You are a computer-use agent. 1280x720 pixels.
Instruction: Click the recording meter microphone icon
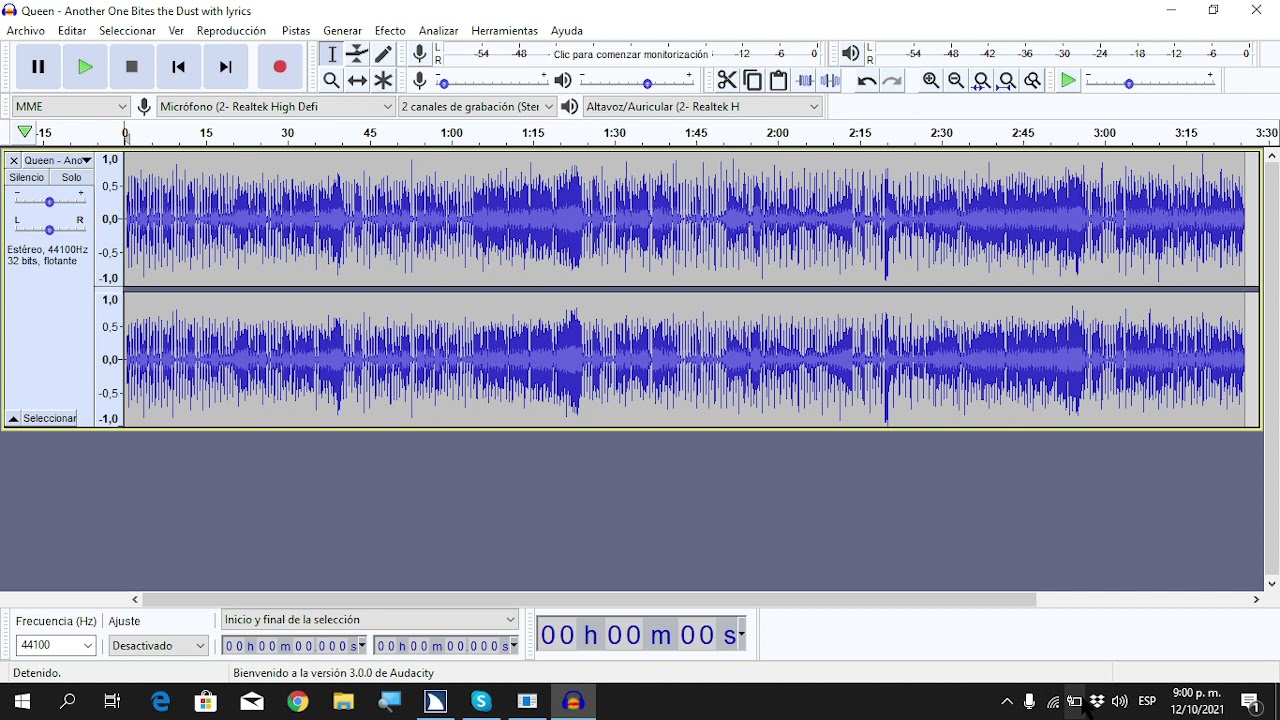420,53
